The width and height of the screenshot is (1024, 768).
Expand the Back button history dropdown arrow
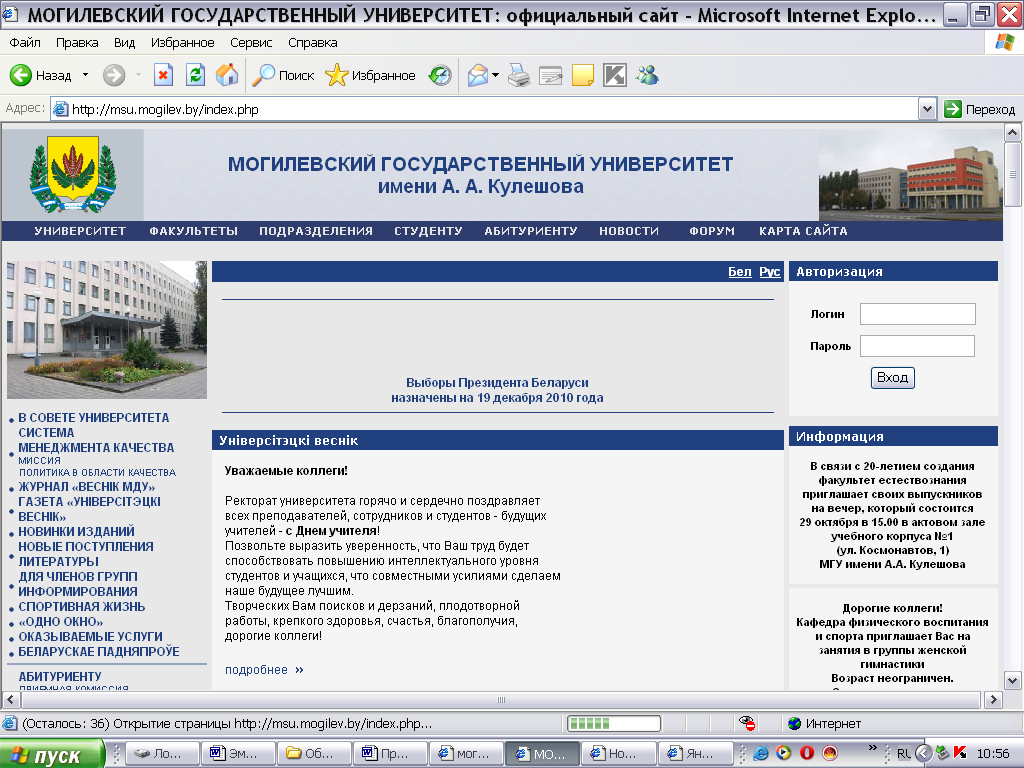pos(85,75)
